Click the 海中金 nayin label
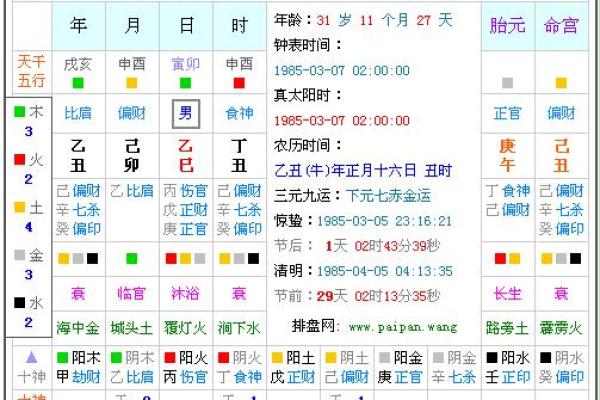This screenshot has width=600, height=400. coord(78,328)
